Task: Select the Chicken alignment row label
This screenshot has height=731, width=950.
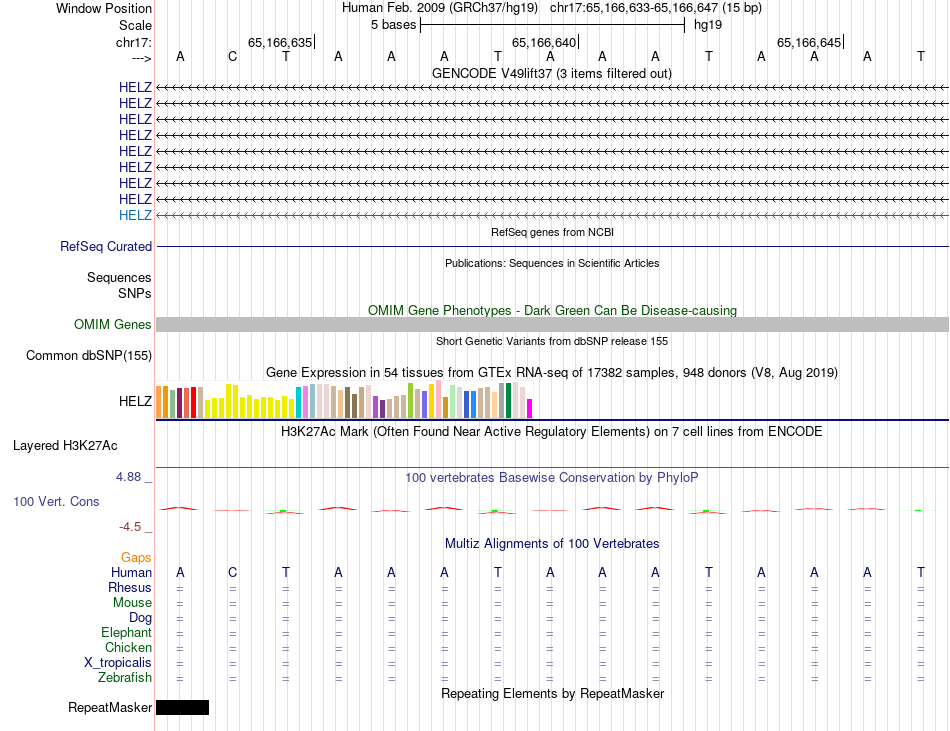Action: coord(128,647)
